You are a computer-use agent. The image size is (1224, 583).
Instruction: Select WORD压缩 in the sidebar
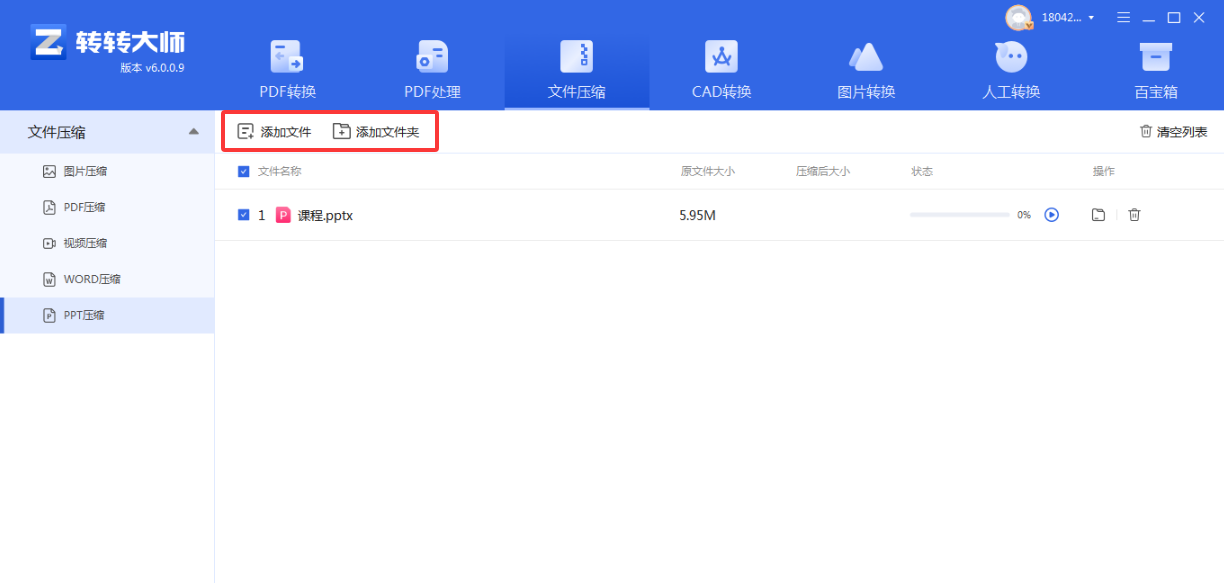tap(107, 279)
